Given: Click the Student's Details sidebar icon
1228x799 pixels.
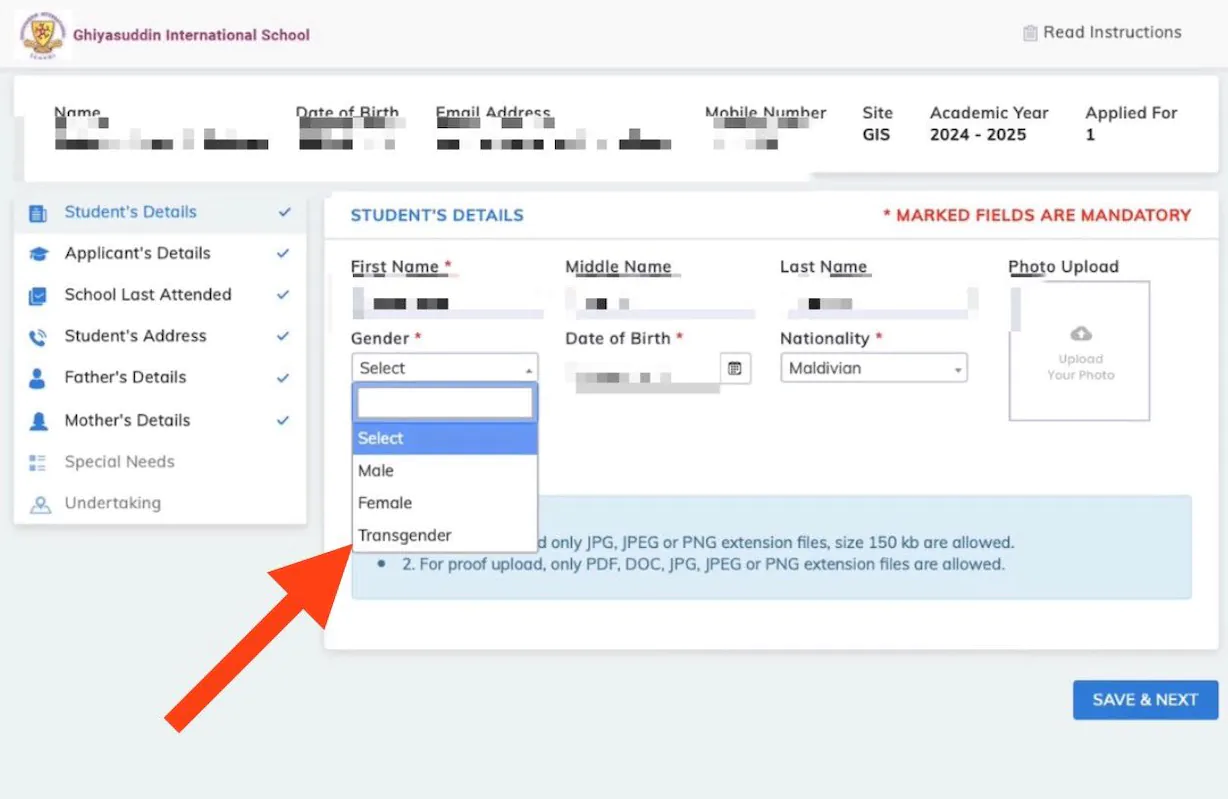Looking at the screenshot, I should coord(38,213).
